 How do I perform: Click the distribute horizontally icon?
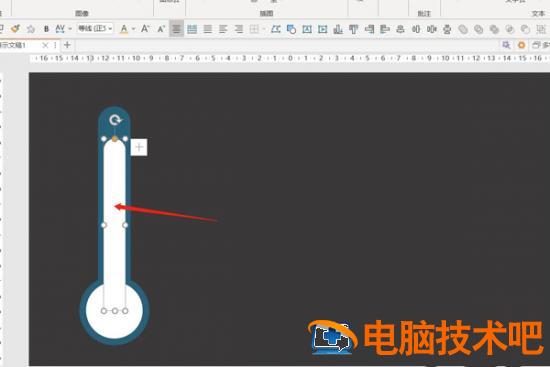click(x=416, y=29)
